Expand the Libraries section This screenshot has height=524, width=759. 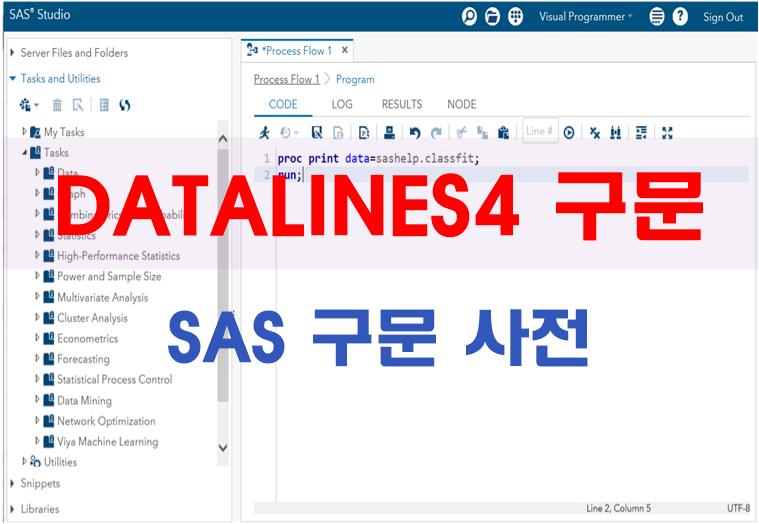[12, 509]
